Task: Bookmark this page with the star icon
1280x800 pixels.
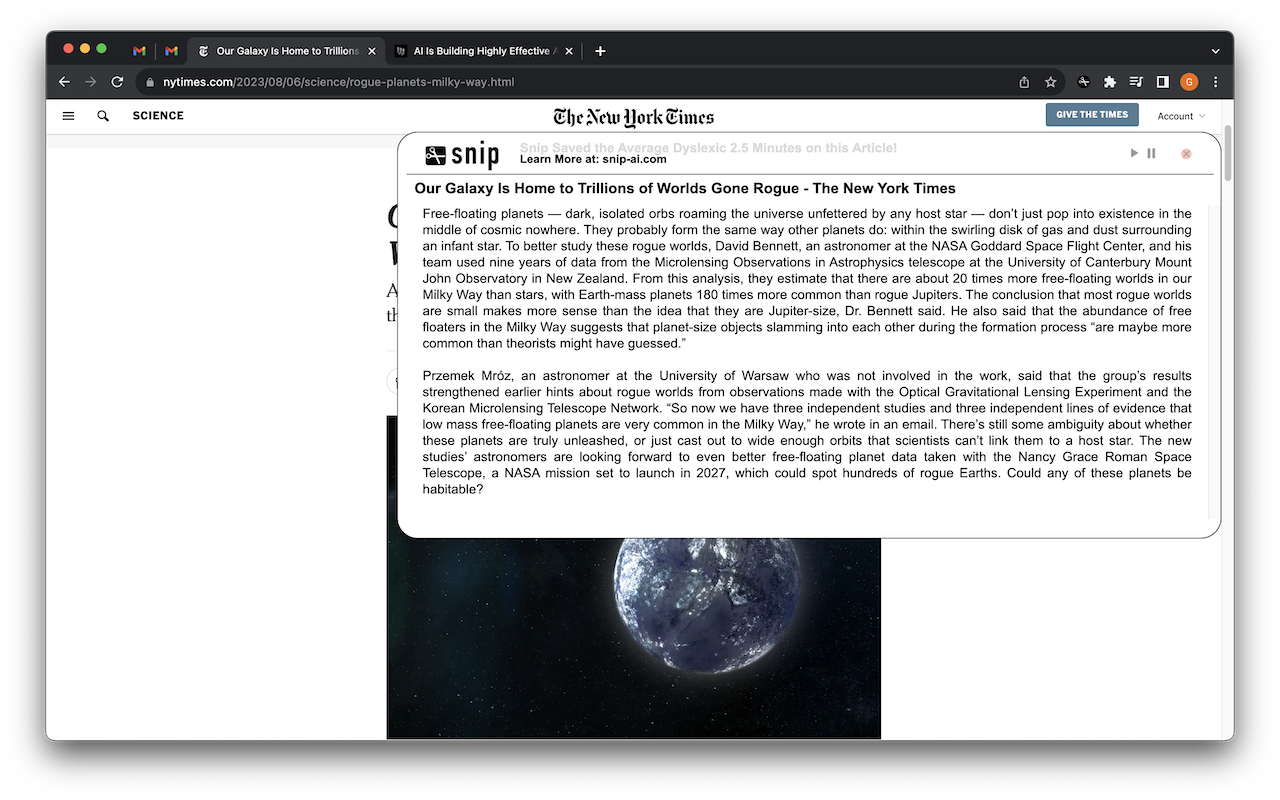Action: (x=1050, y=82)
